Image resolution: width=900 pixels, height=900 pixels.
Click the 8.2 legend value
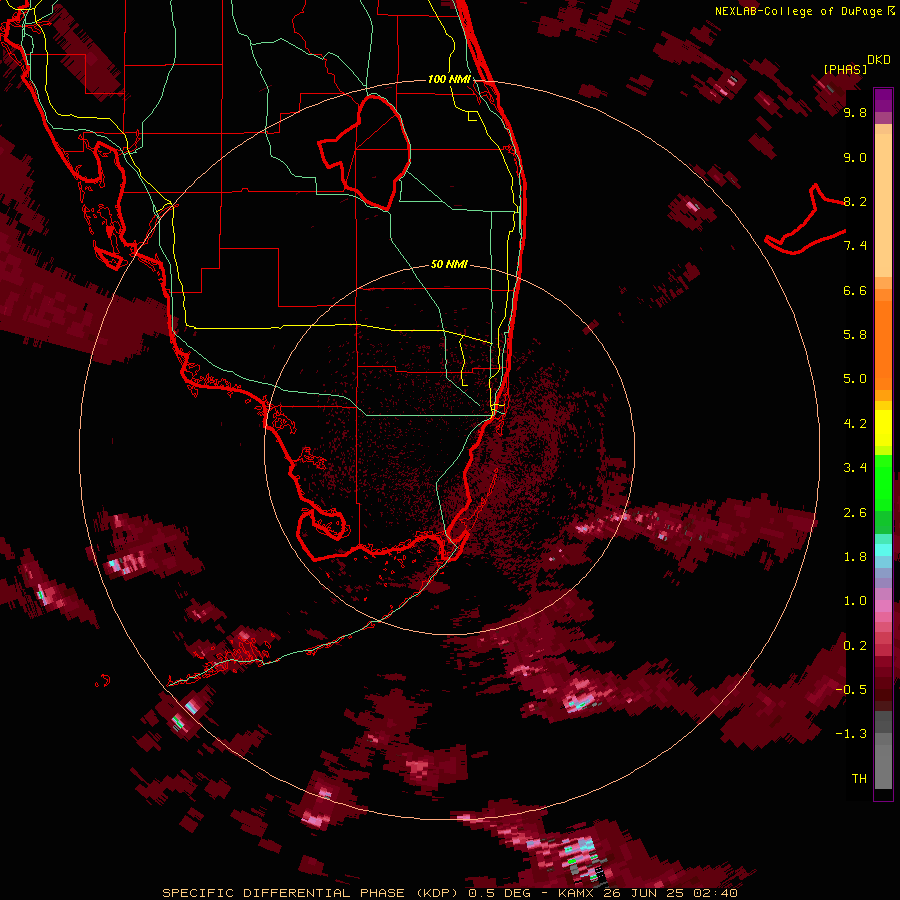855,201
